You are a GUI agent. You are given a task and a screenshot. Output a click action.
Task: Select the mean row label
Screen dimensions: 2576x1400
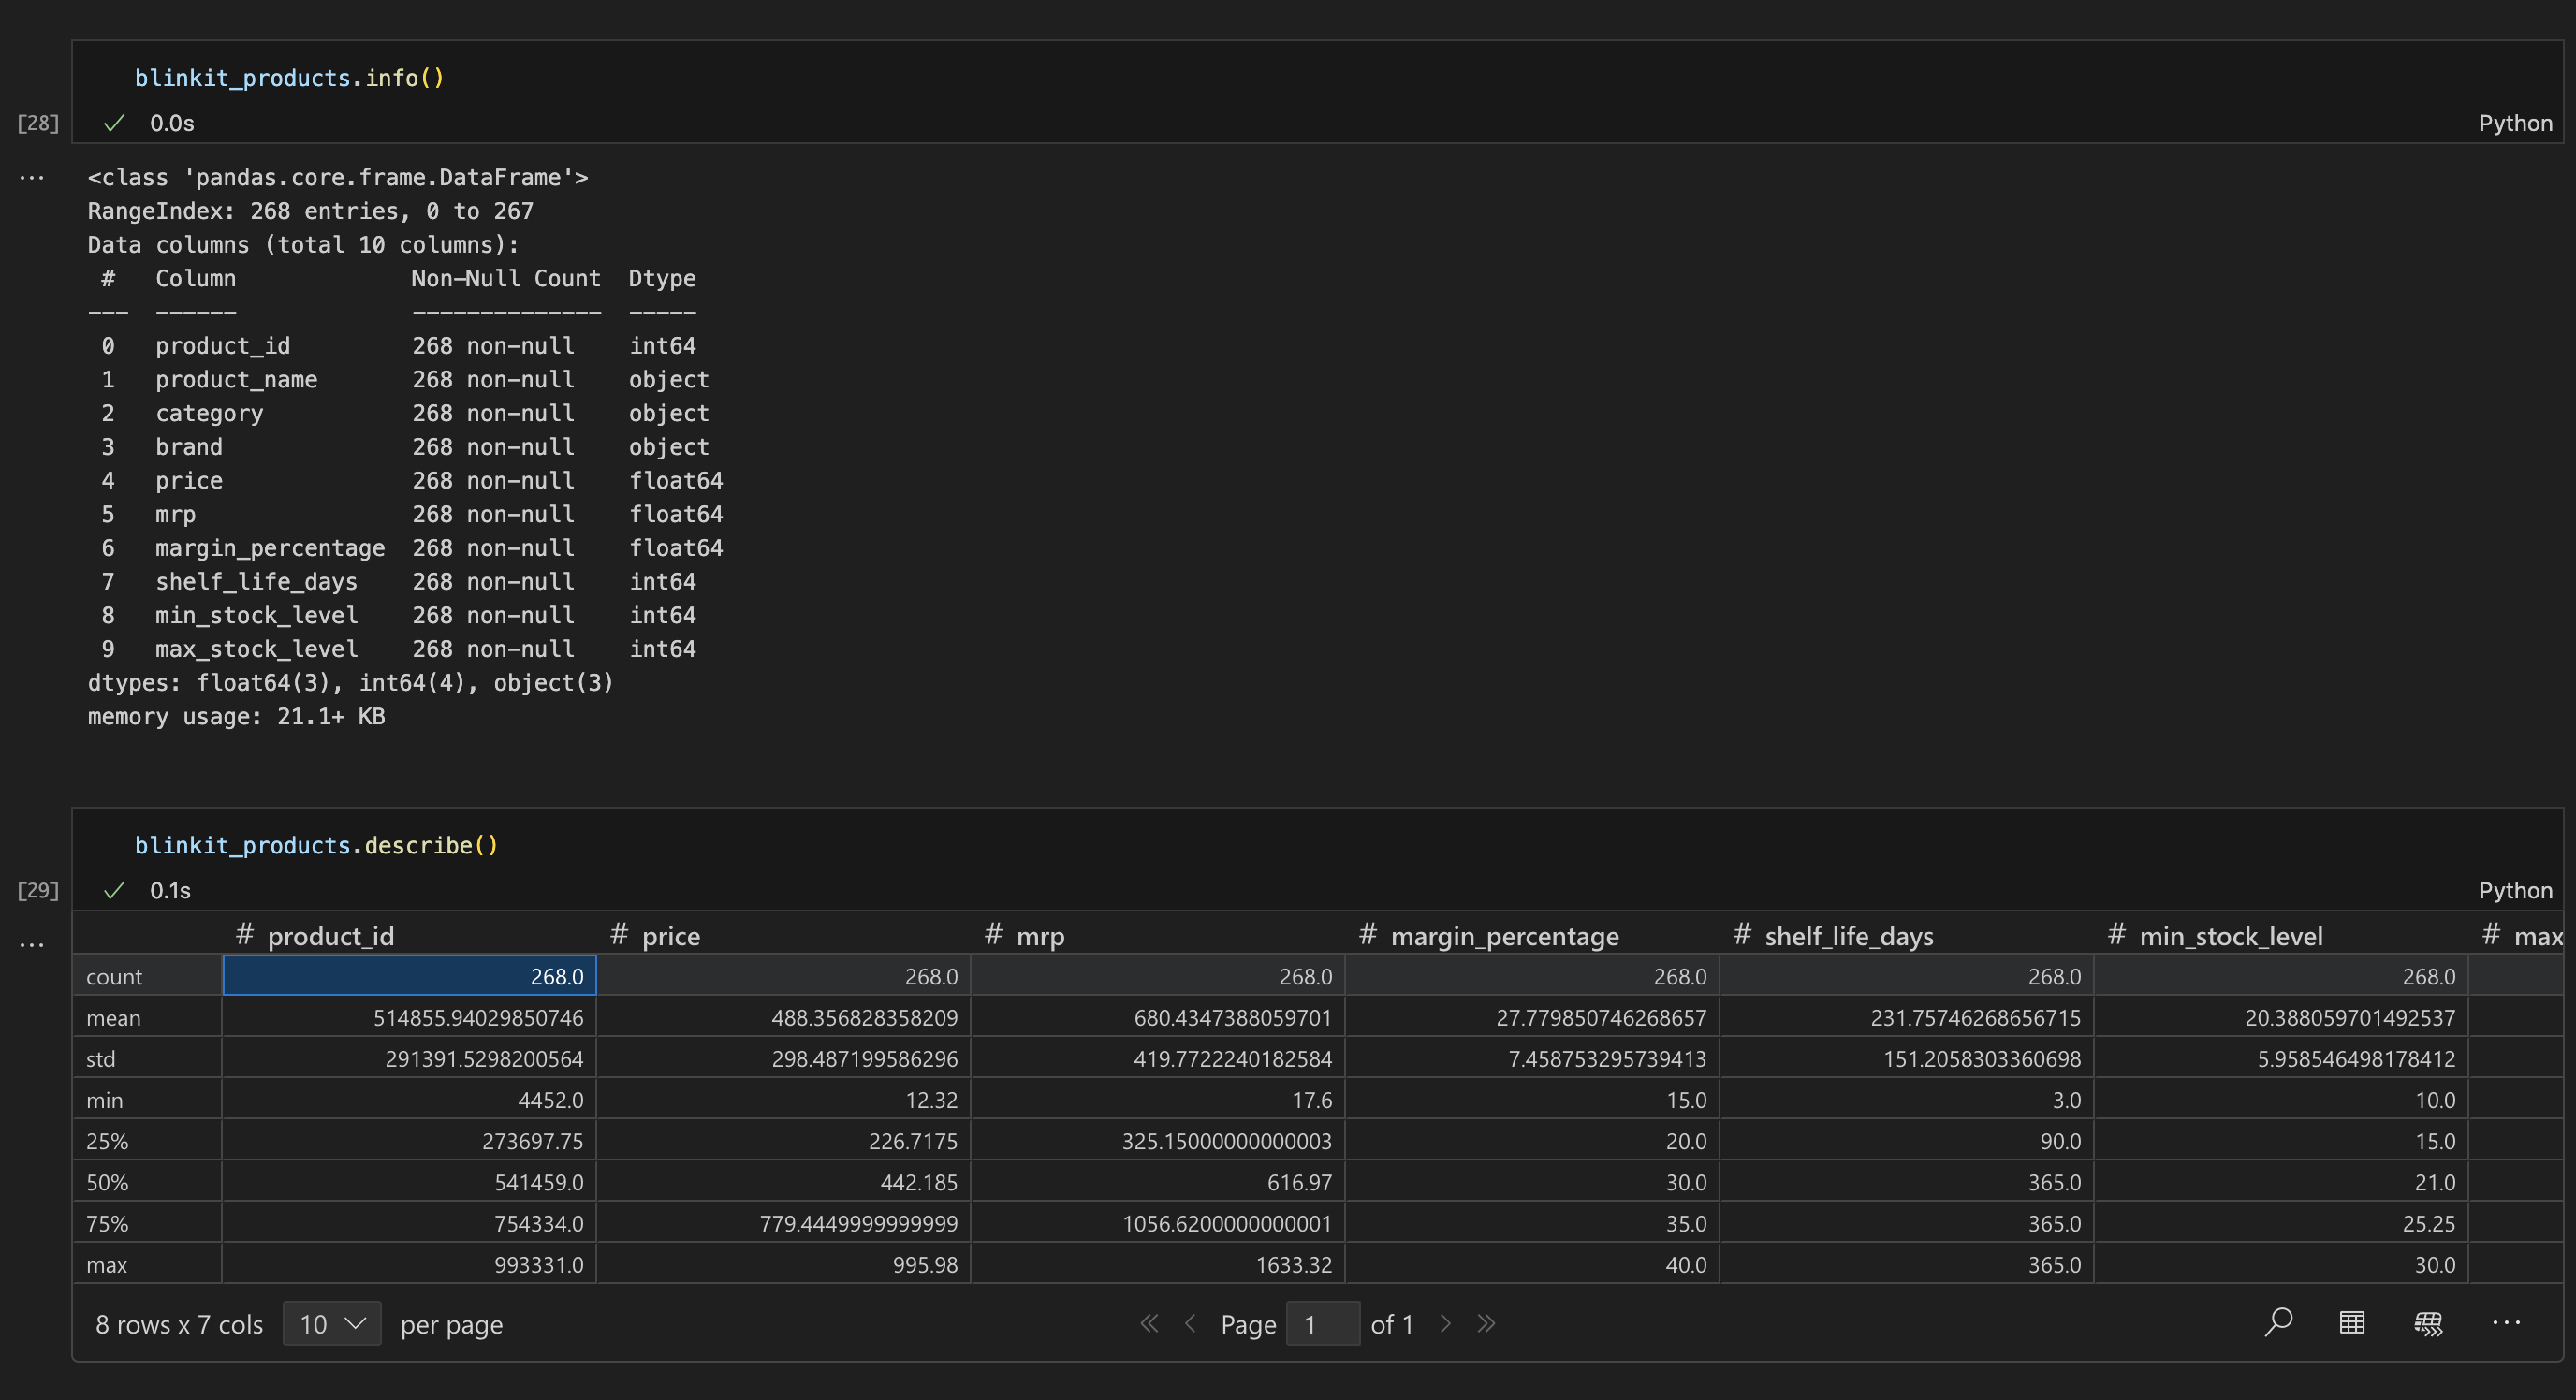[x=148, y=1017]
